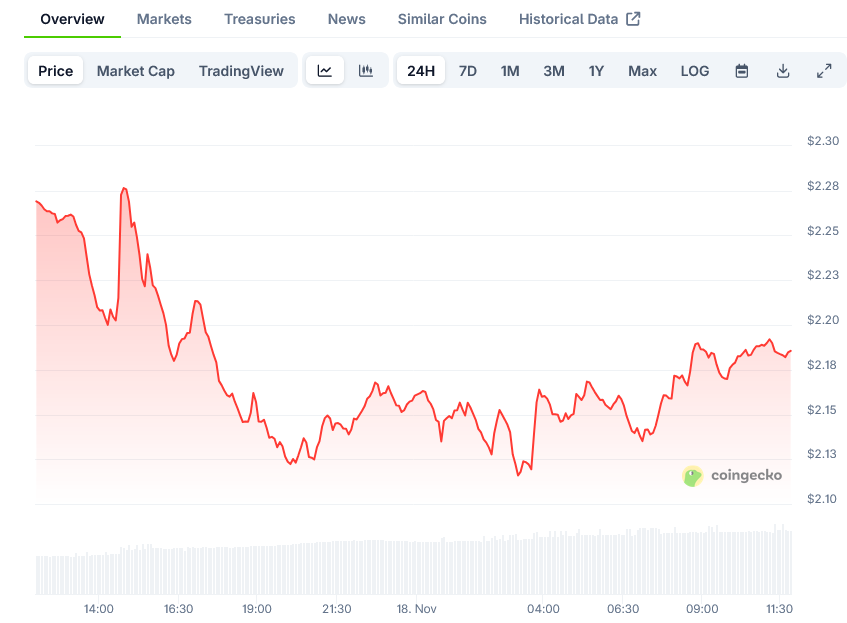Switch to the Markets tab
Screen dimensions: 847x623
[x=164, y=18]
